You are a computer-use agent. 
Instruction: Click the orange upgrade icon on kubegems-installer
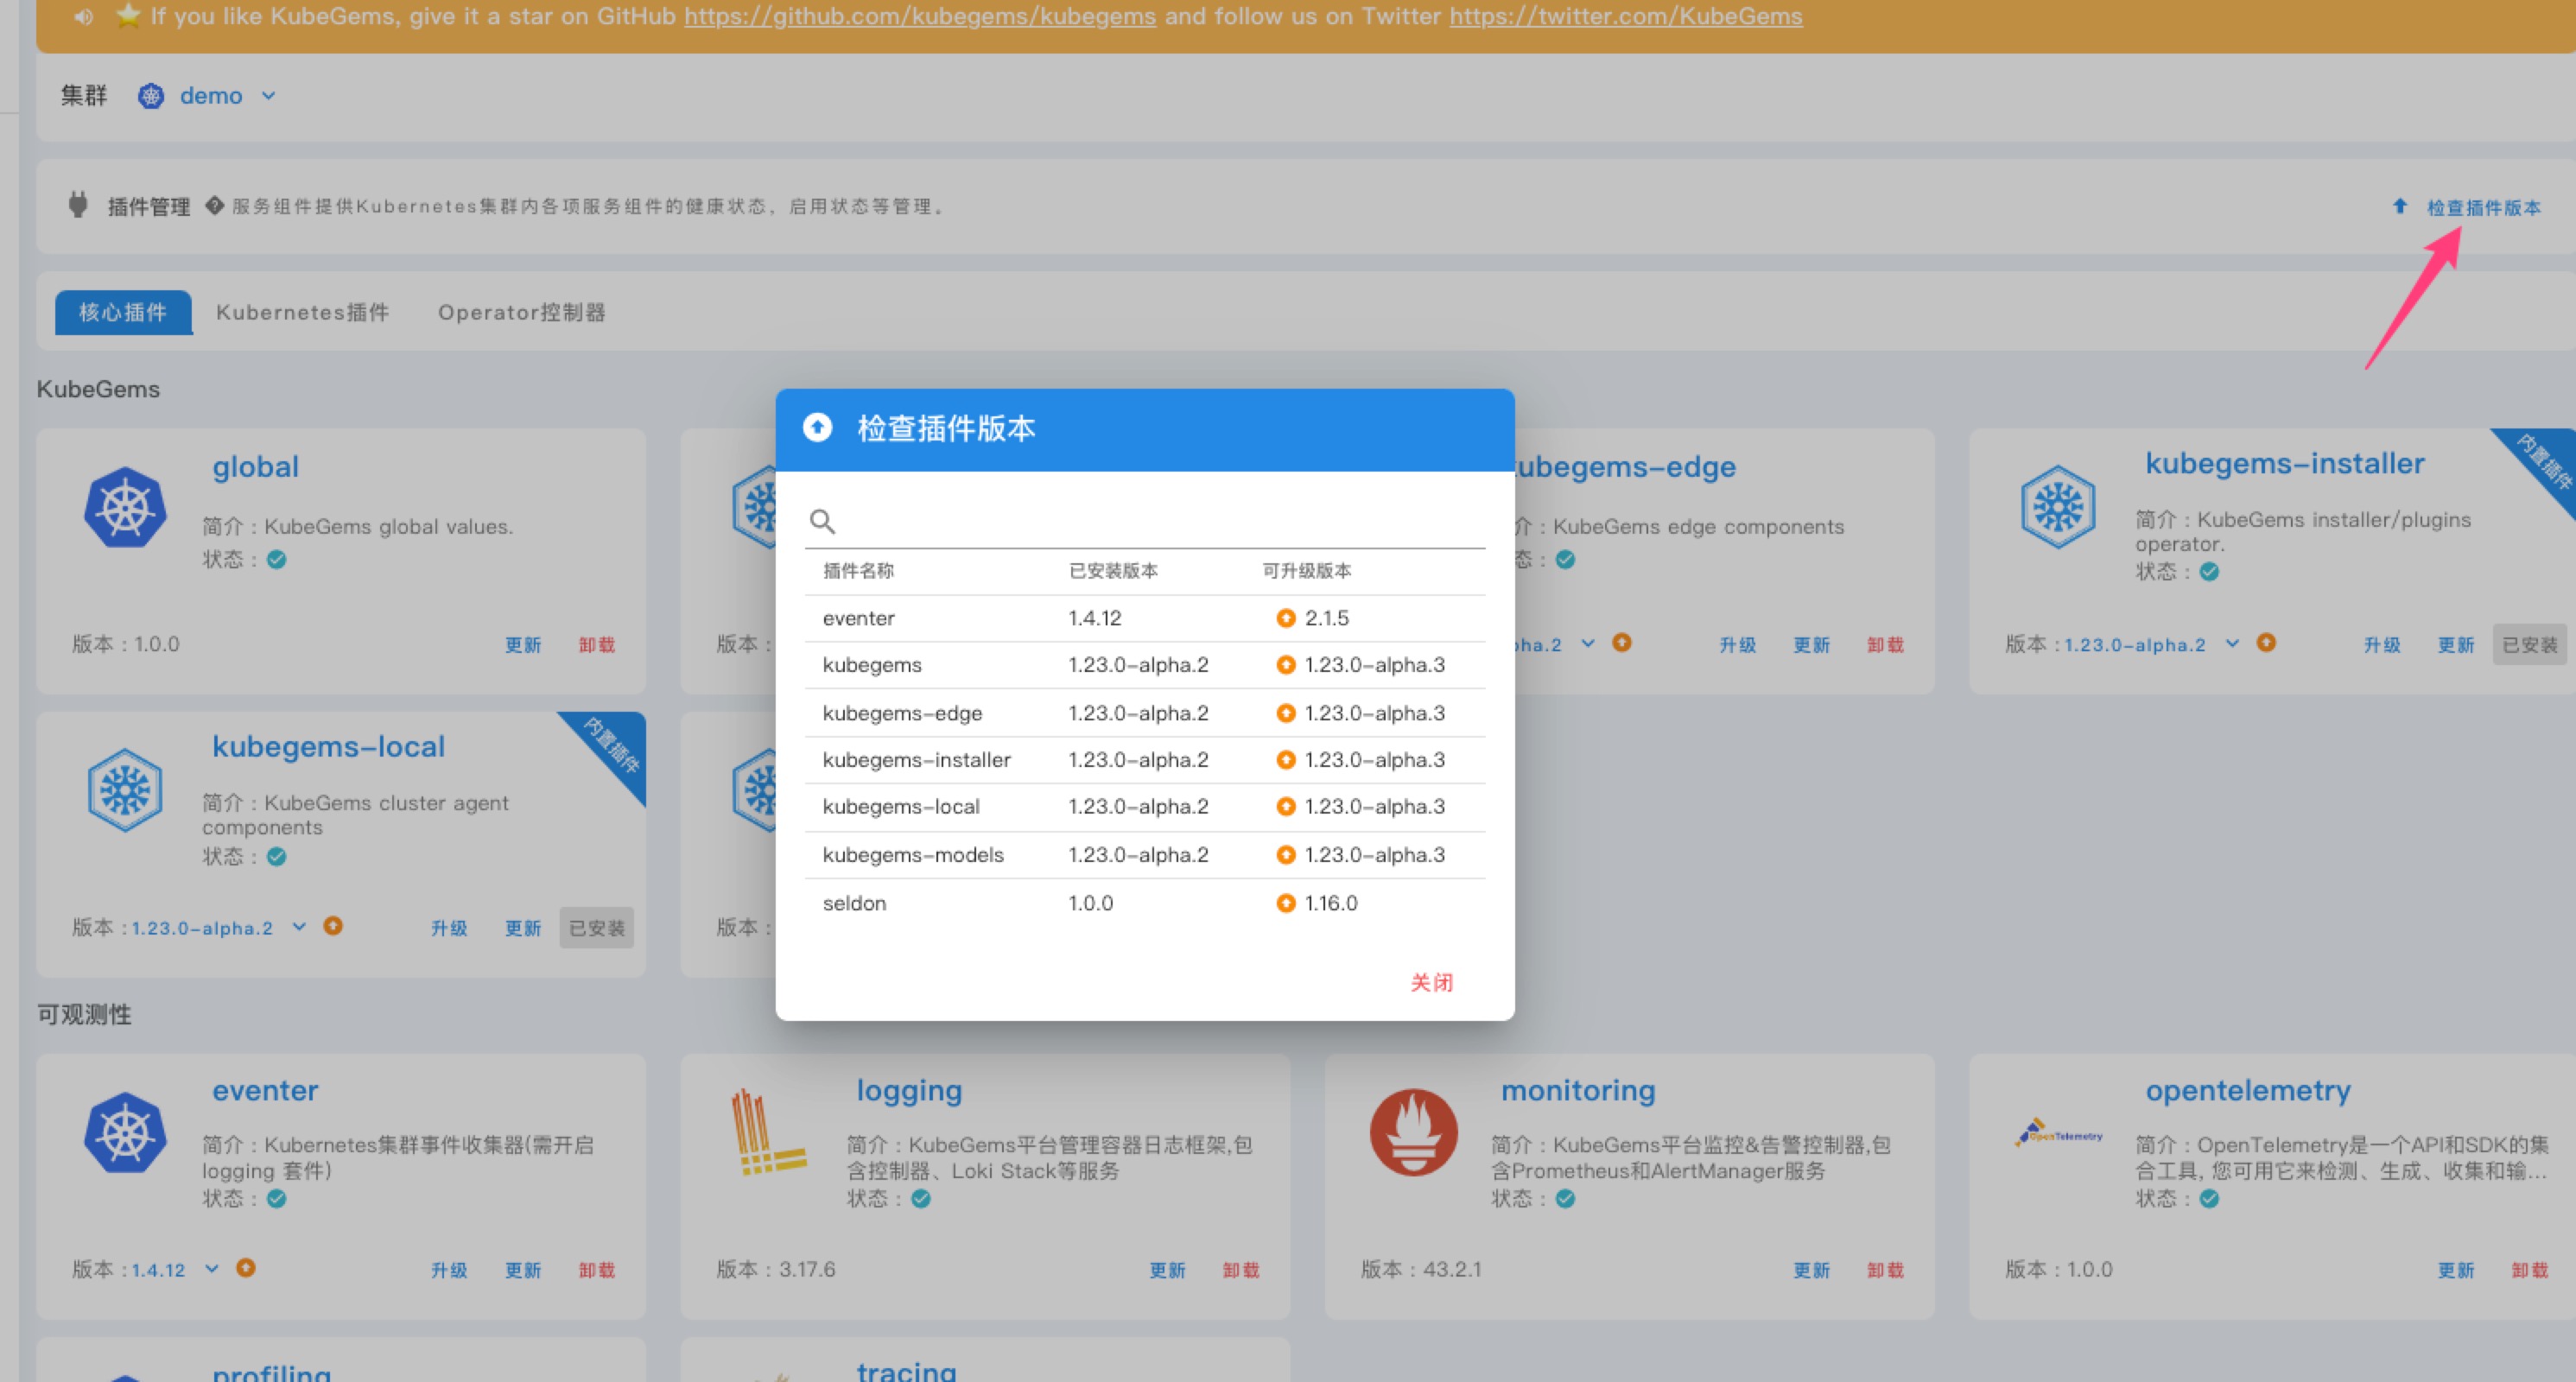pyautogui.click(x=2266, y=643)
